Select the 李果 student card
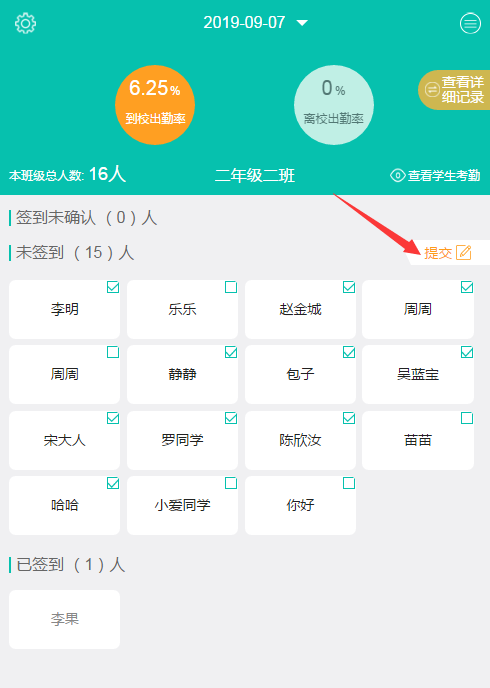 64,619
